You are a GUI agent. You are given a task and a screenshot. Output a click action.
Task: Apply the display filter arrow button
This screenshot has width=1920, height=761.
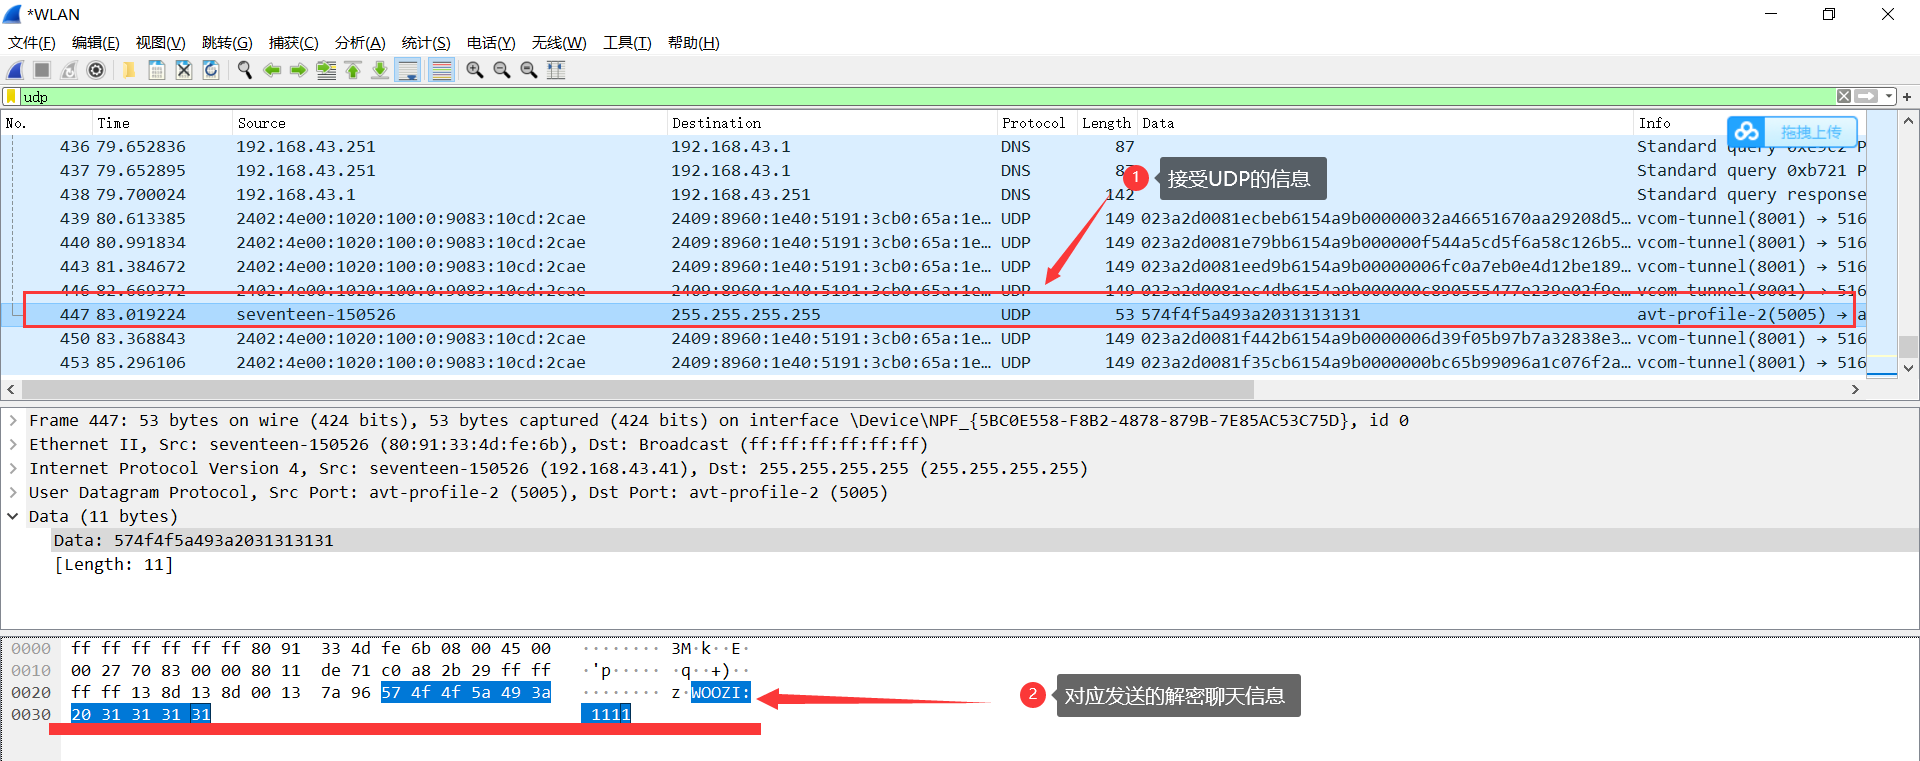[1866, 97]
